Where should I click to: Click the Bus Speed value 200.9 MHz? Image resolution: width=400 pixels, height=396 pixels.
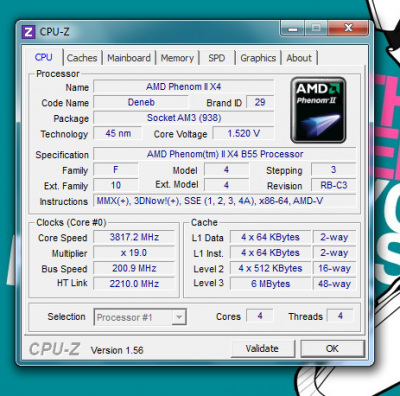(134, 268)
